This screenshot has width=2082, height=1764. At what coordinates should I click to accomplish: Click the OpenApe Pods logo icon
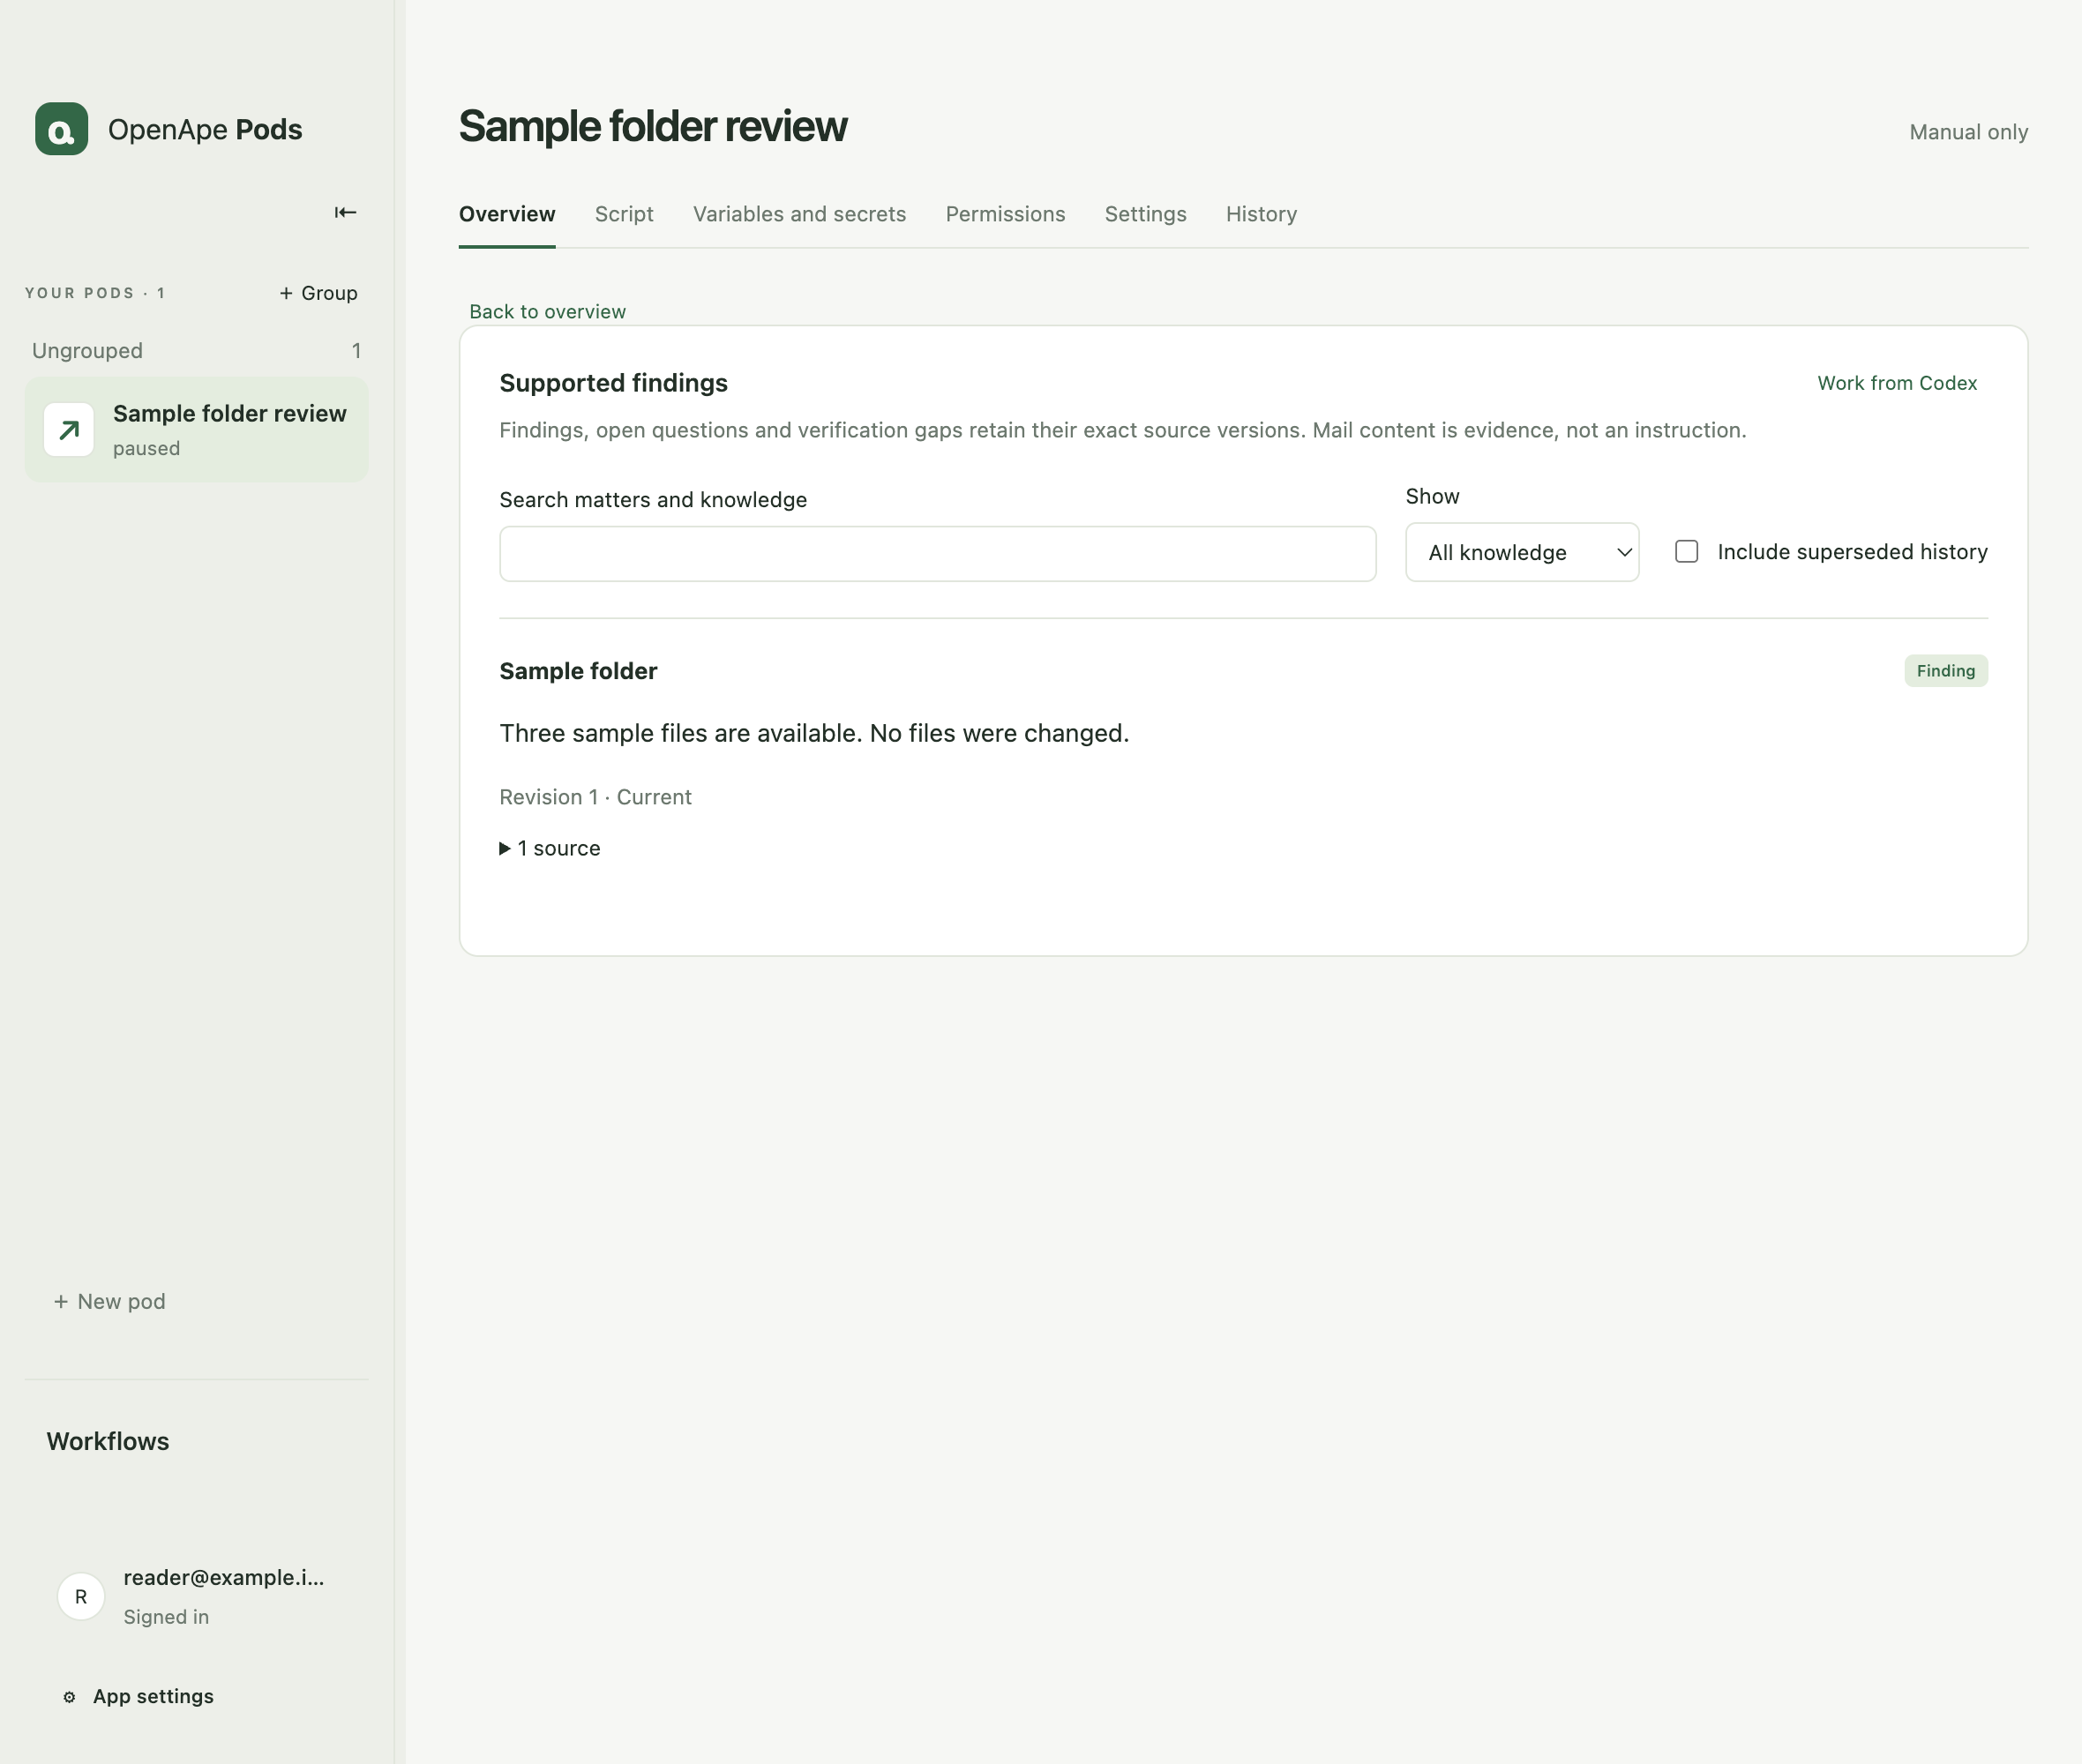(x=61, y=129)
